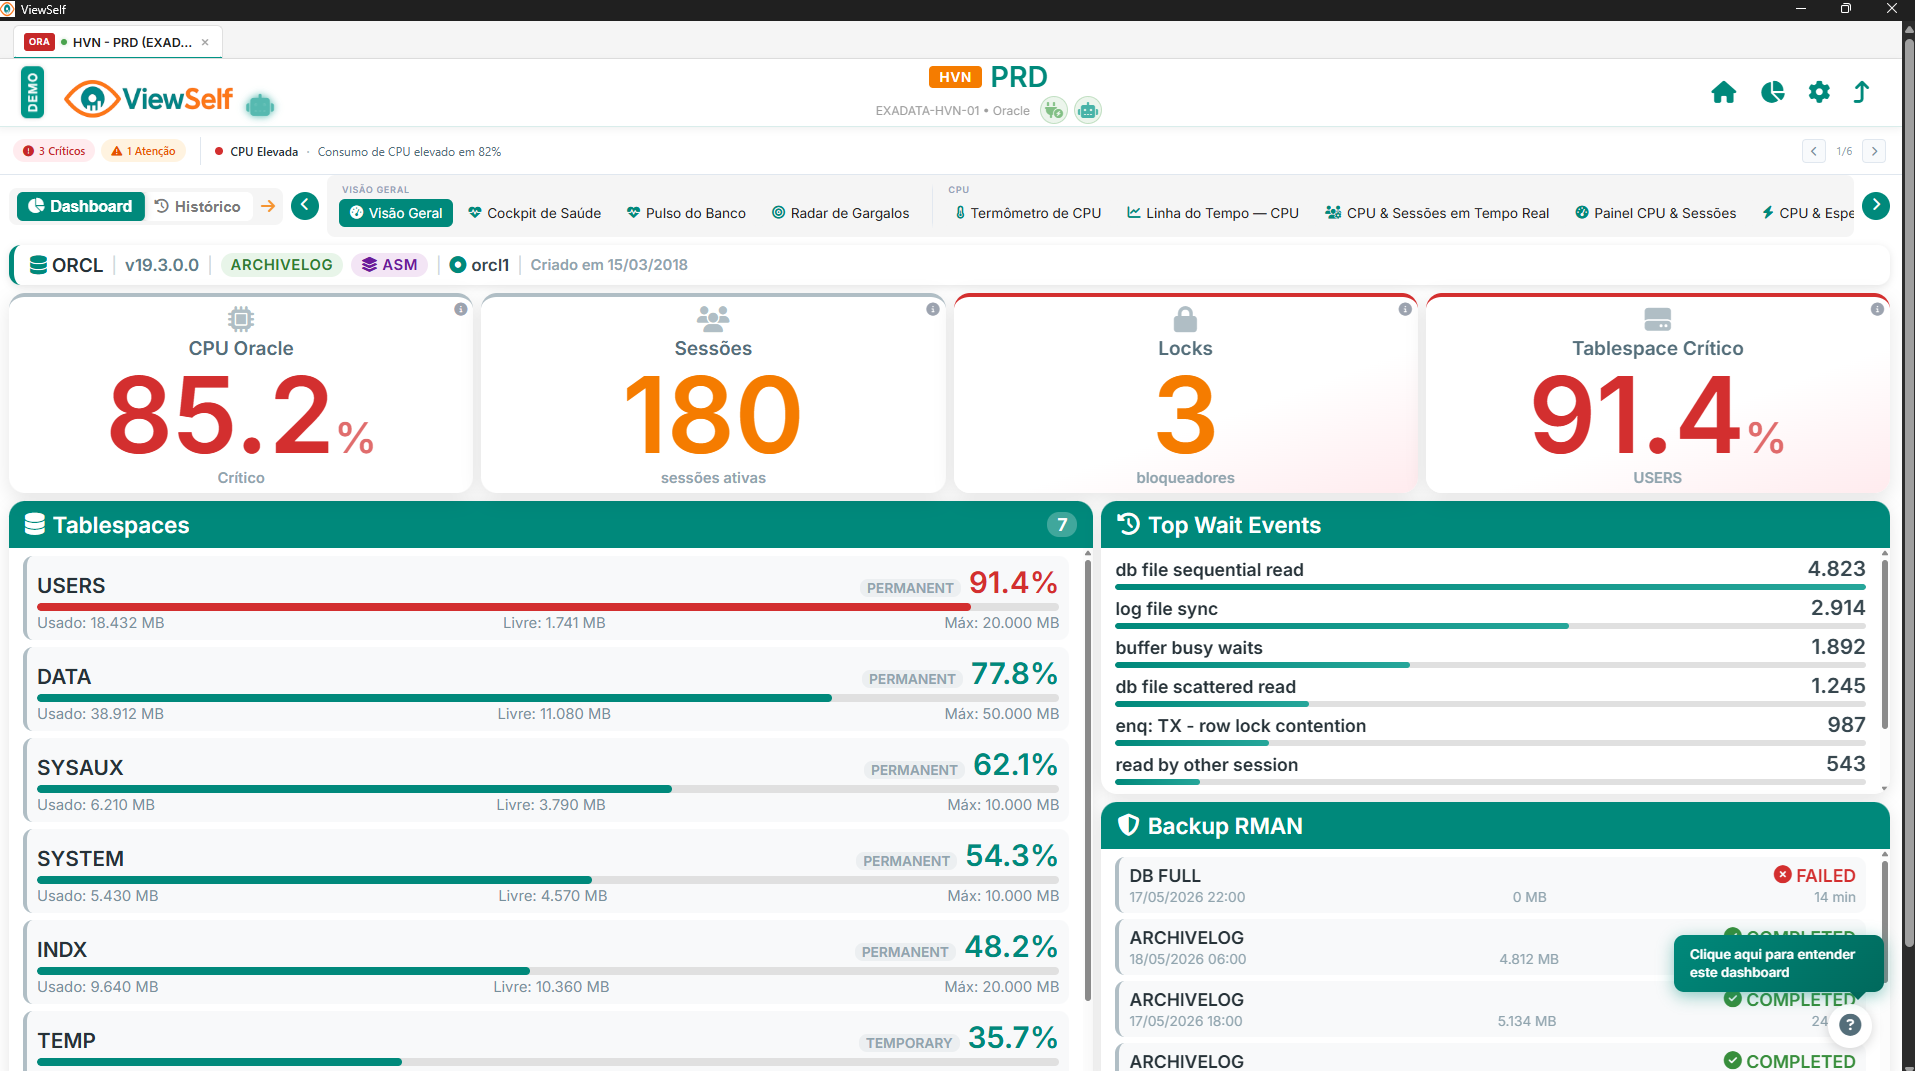
Task: Click the ORA badge on the tab
Action: [x=39, y=42]
